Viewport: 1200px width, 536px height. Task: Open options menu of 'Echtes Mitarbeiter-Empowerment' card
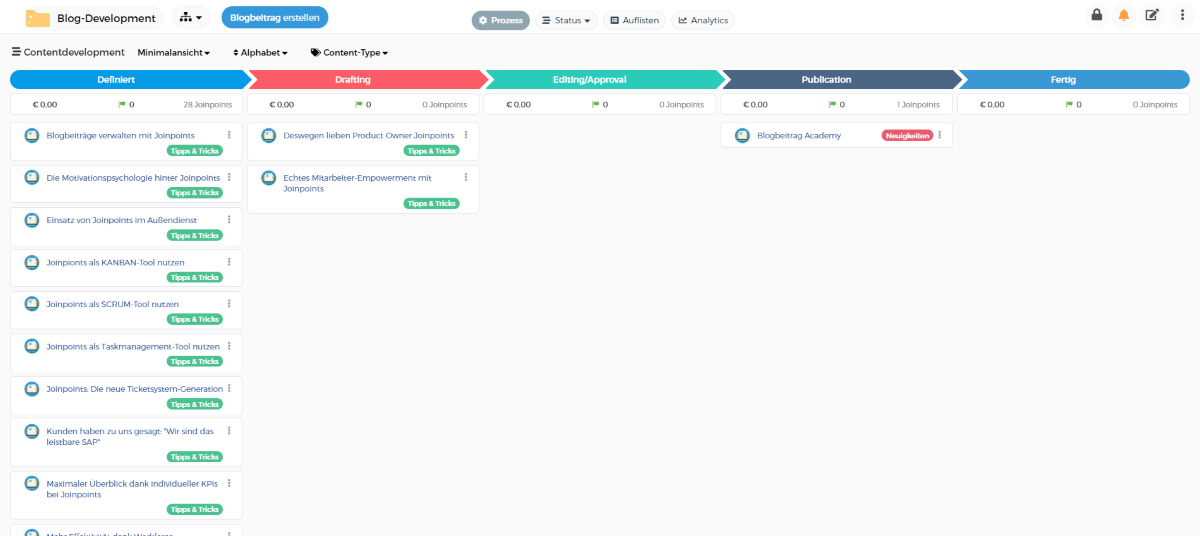(x=466, y=177)
